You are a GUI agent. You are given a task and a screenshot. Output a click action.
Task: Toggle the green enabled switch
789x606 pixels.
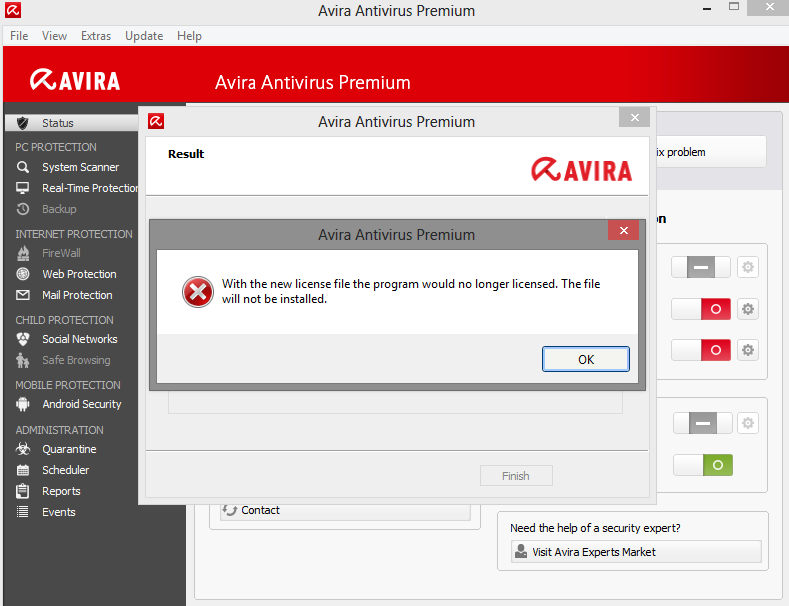point(703,465)
